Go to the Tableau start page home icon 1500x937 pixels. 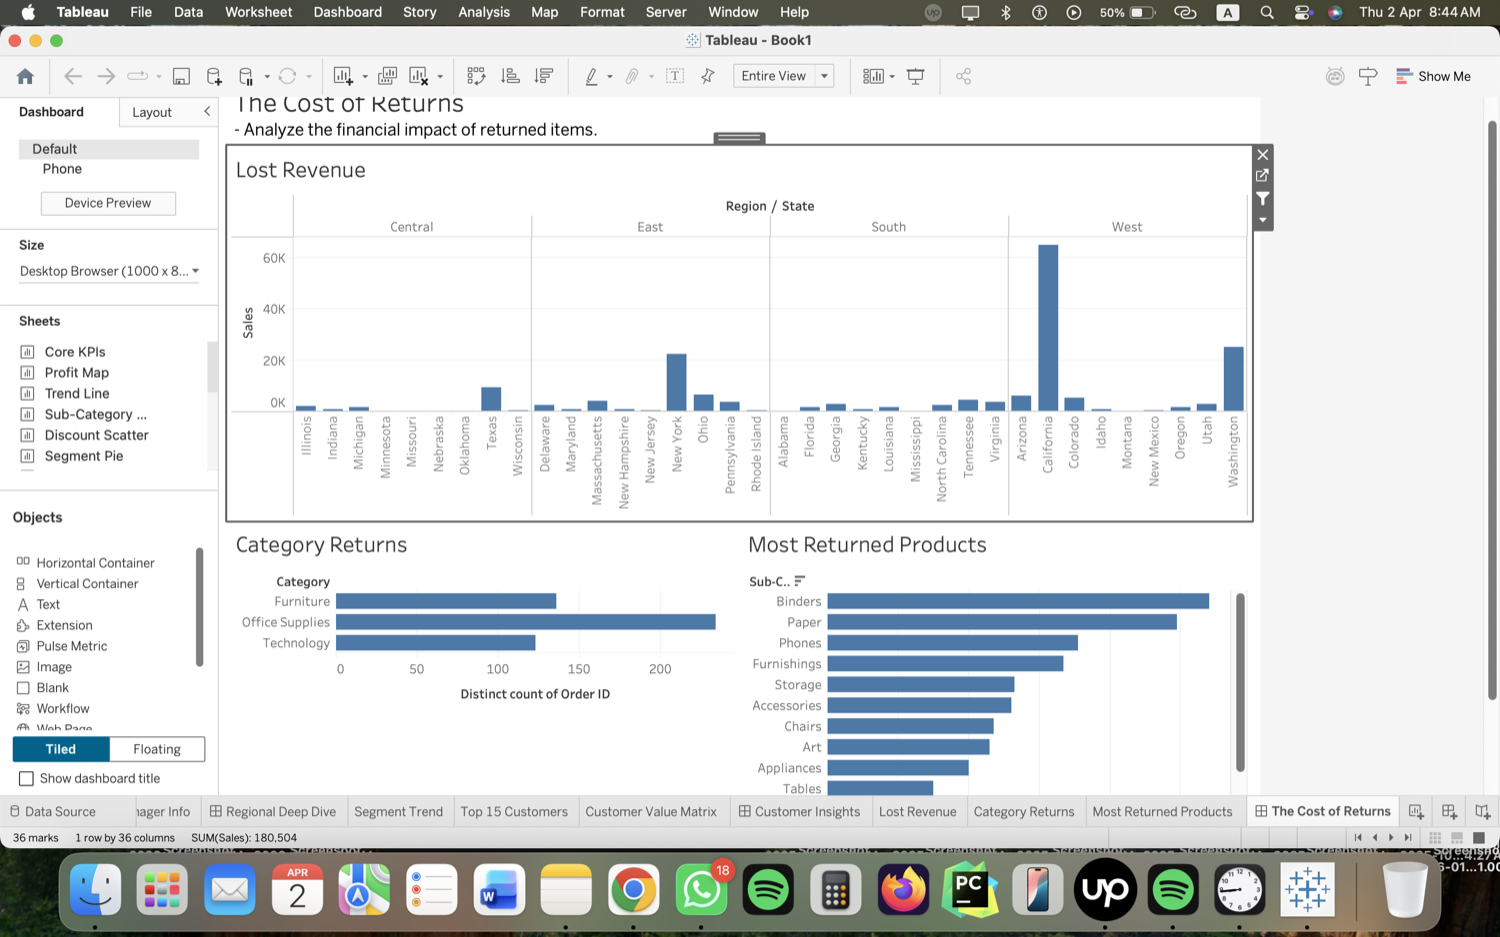click(x=26, y=76)
